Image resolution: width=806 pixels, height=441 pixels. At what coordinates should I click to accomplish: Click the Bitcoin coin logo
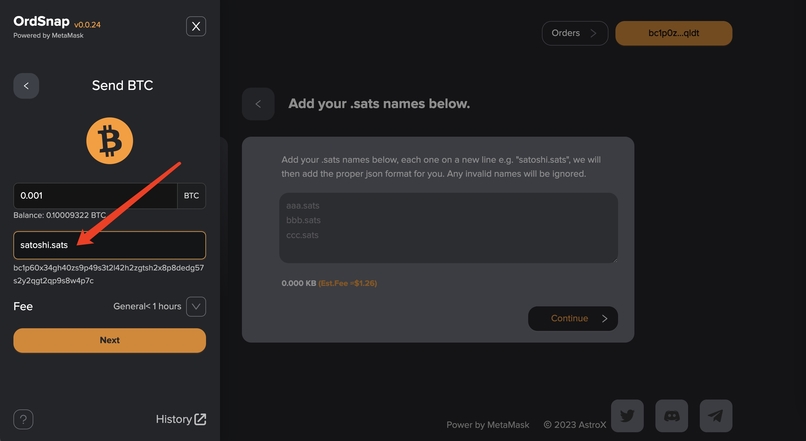click(x=109, y=141)
